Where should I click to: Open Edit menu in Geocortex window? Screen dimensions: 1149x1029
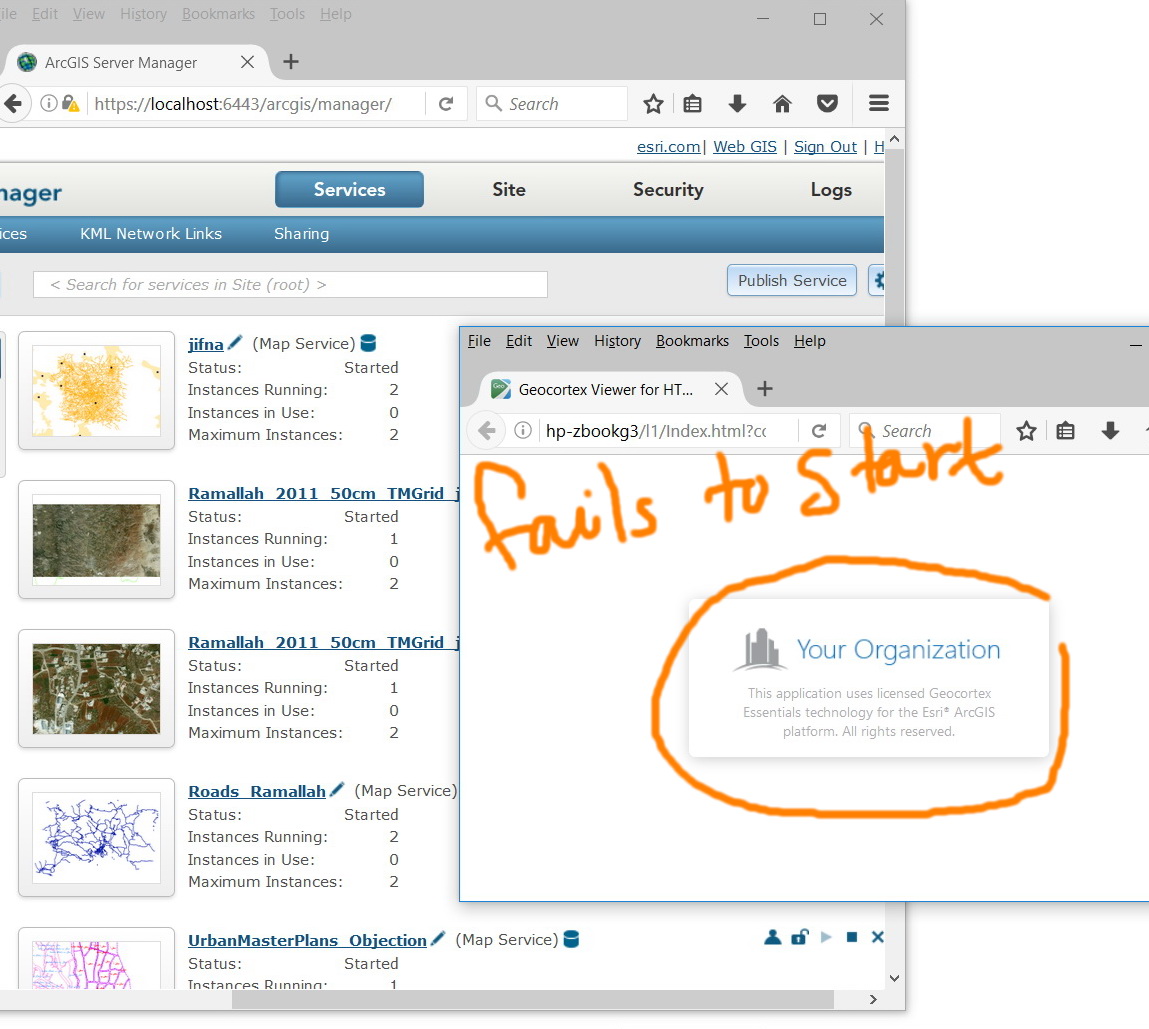coord(519,341)
